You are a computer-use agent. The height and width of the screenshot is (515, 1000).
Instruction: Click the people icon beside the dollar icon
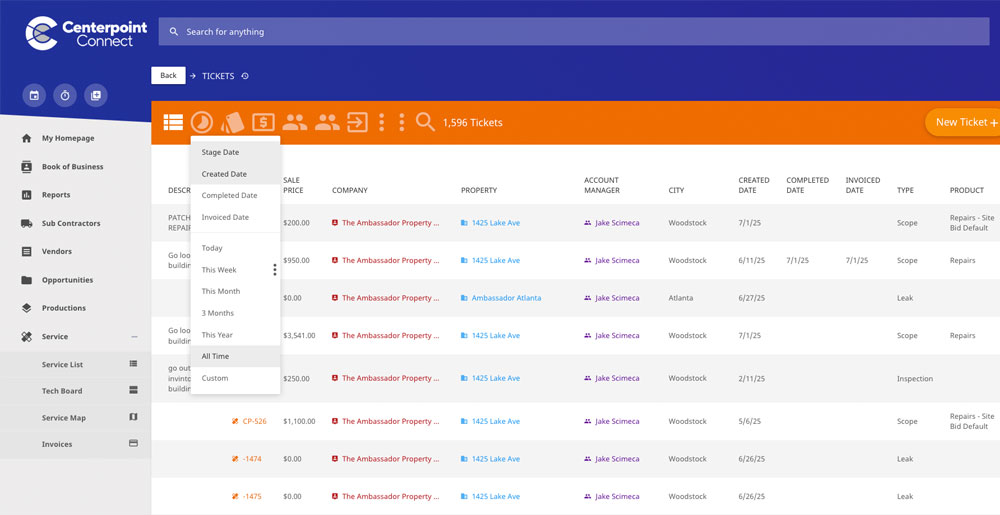point(295,122)
